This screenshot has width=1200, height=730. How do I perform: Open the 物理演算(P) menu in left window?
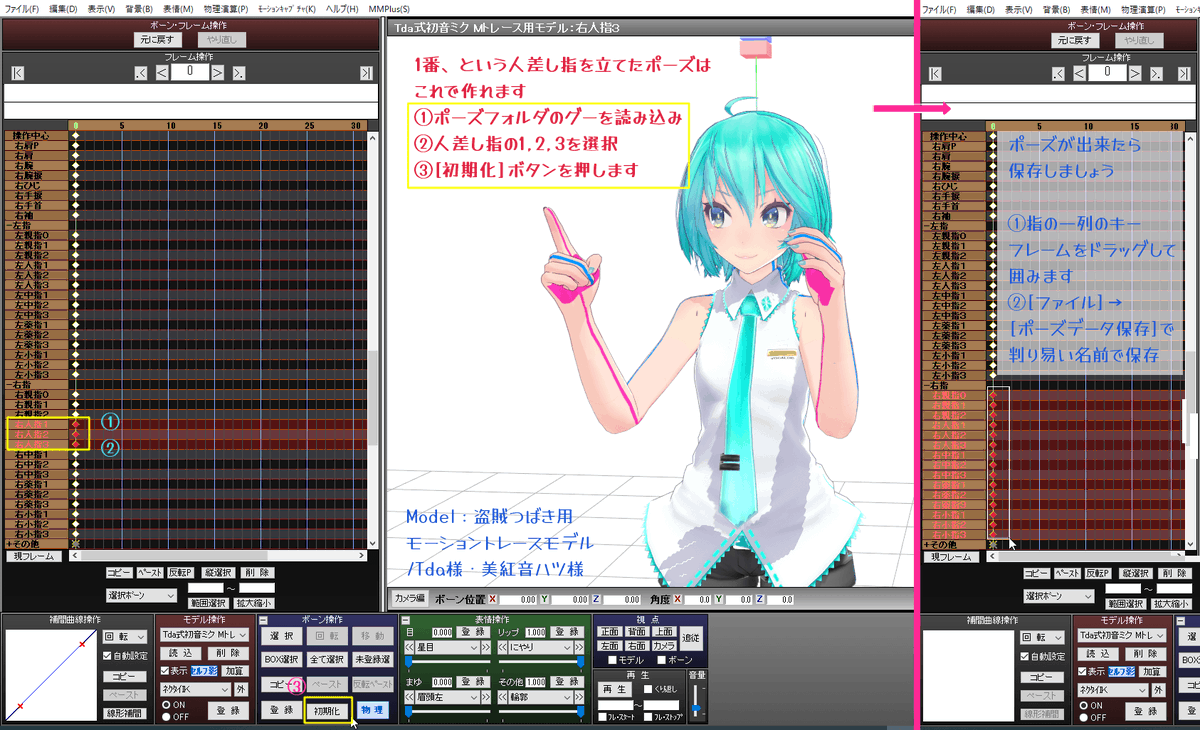[226, 9]
